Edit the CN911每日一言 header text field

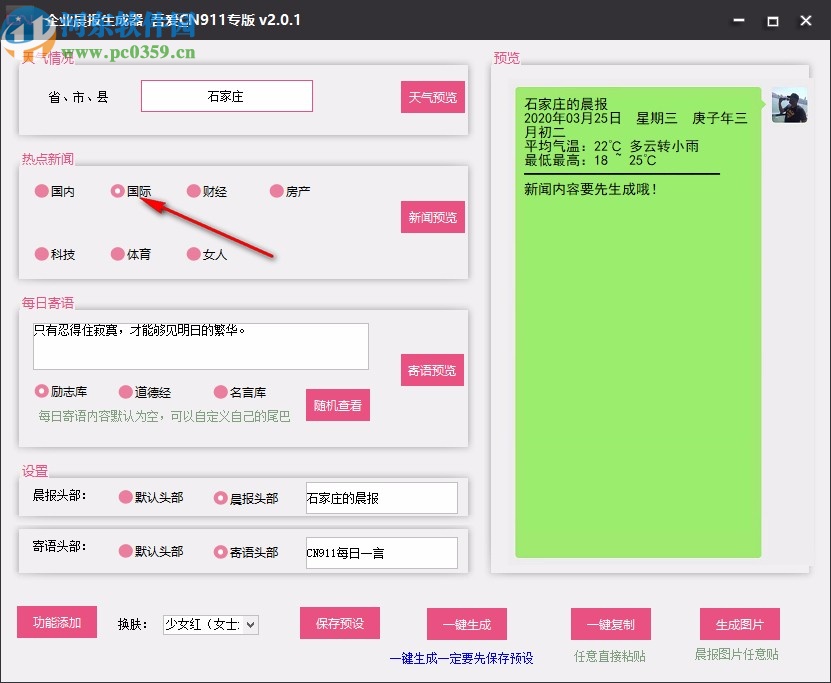click(x=381, y=551)
